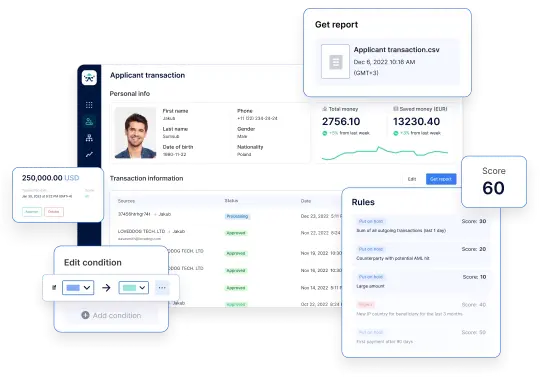Click green Approve button on 250,000.00 card
Viewport: 540px width, 379px height.
(x=32, y=212)
